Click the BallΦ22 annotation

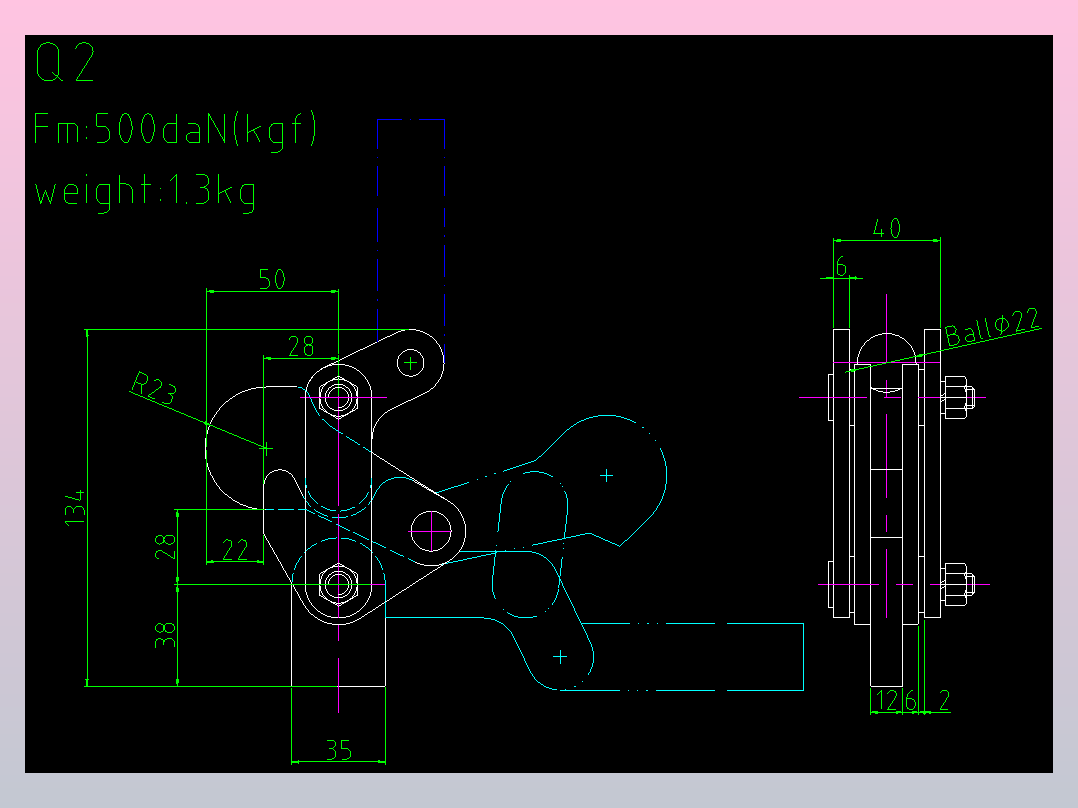[x=993, y=327]
